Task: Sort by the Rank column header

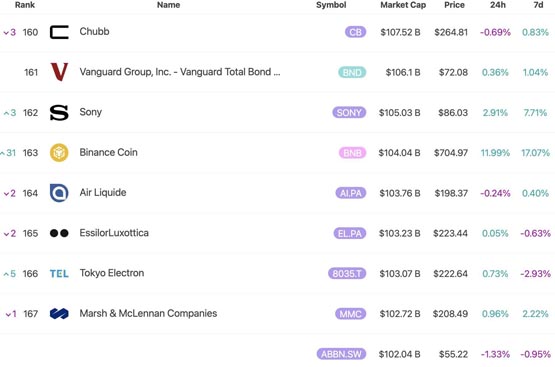Action: 25,5
